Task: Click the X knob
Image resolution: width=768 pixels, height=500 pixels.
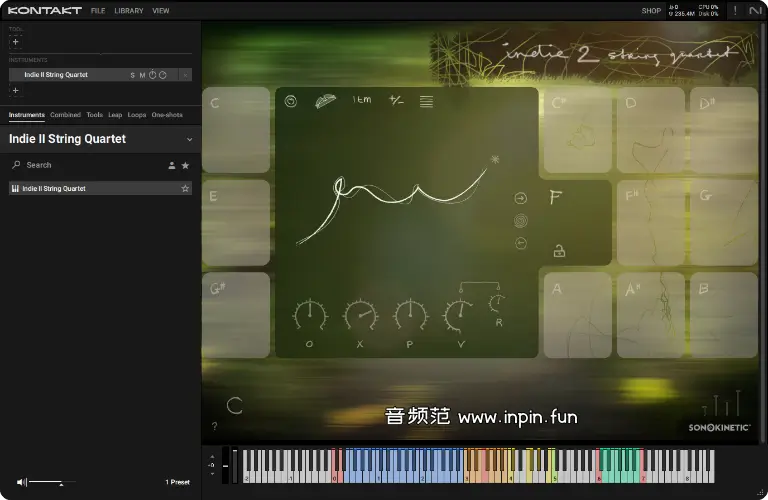Action: pos(360,315)
